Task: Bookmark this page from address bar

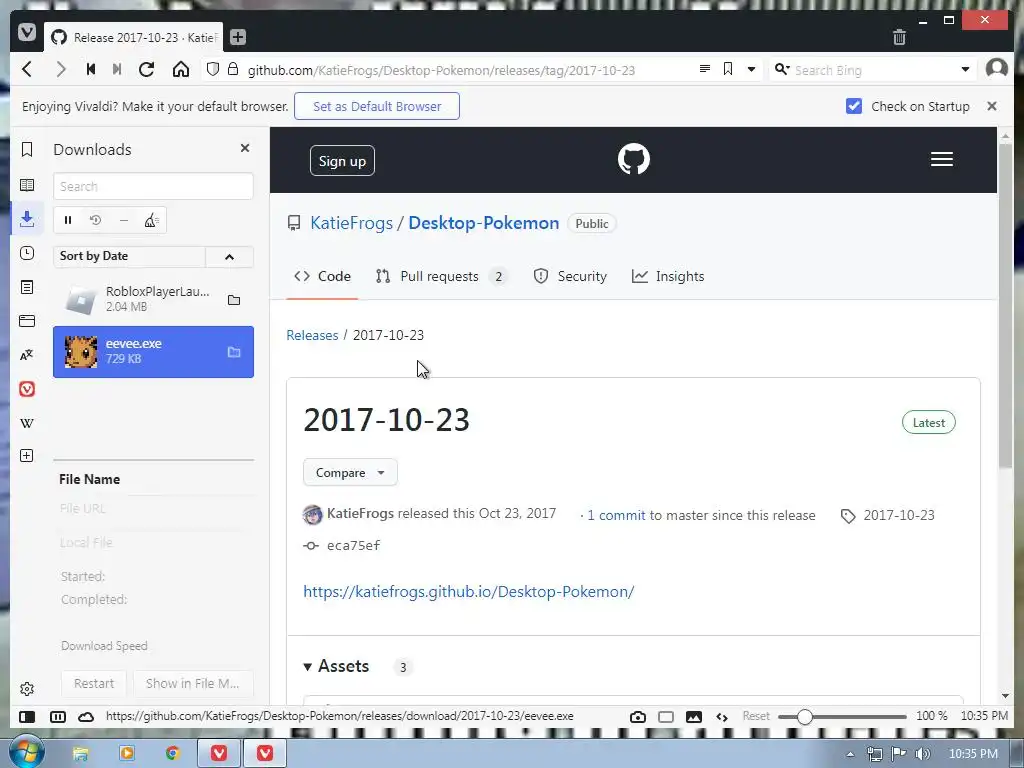Action: 728,69
